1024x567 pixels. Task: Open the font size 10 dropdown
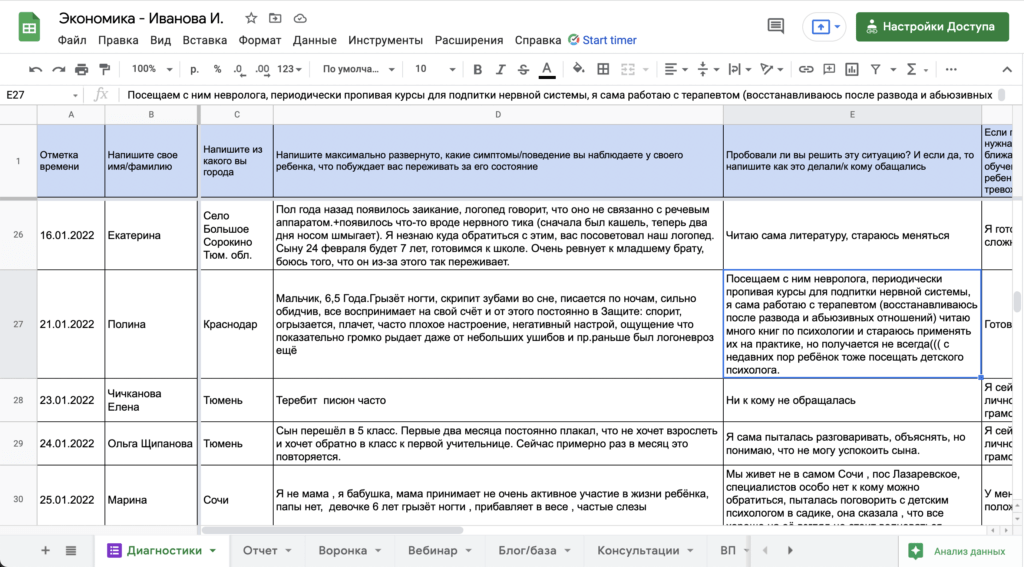point(435,69)
